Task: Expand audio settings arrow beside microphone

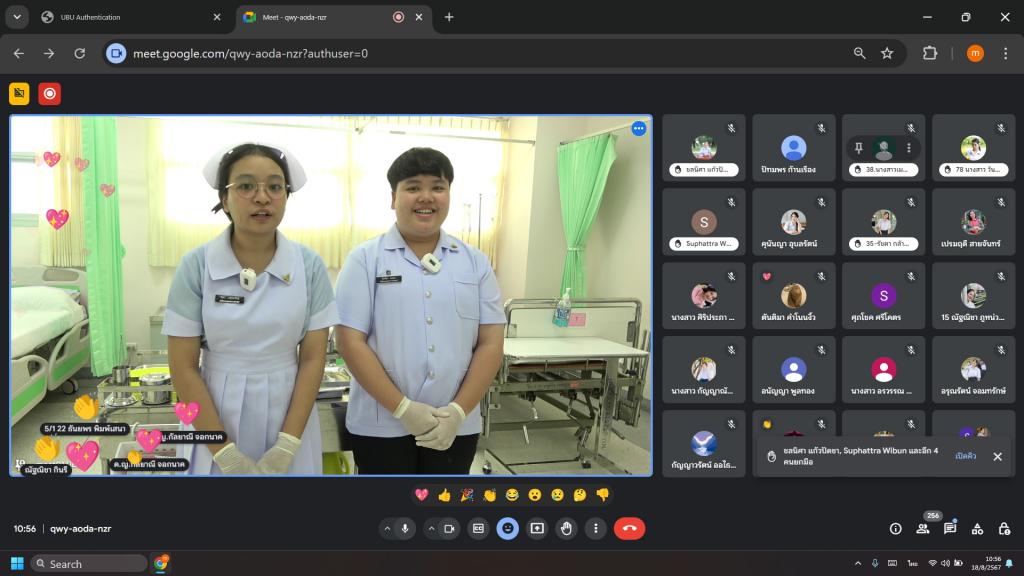Action: pyautogui.click(x=387, y=528)
